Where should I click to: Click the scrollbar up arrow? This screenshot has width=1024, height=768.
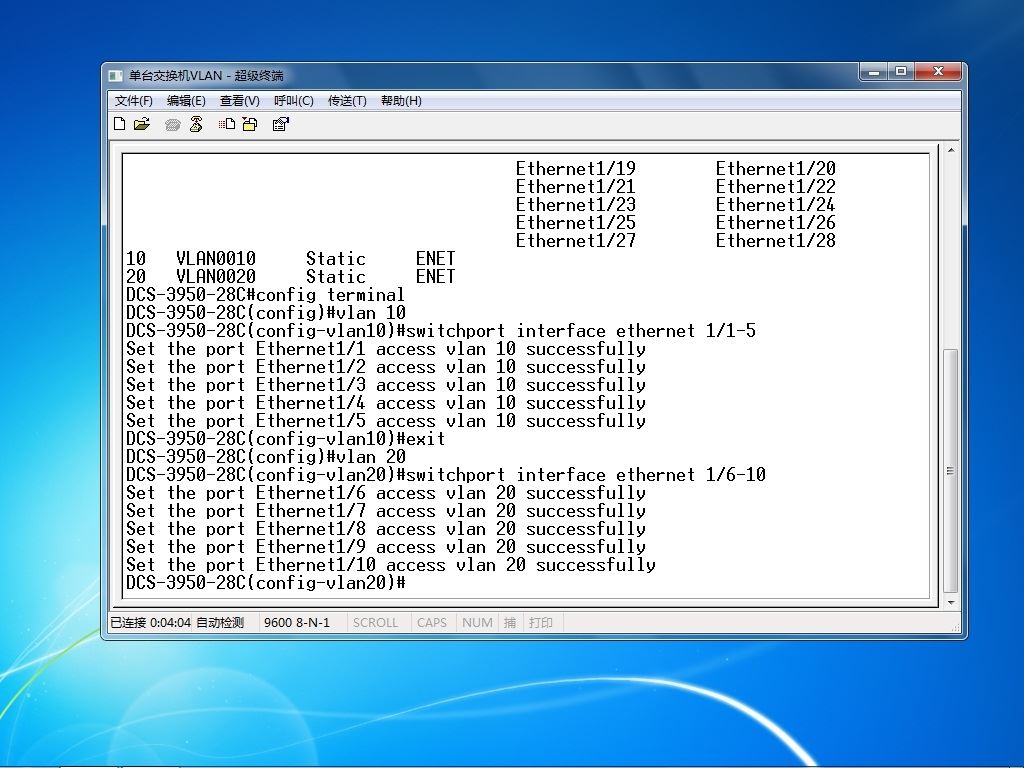point(951,150)
